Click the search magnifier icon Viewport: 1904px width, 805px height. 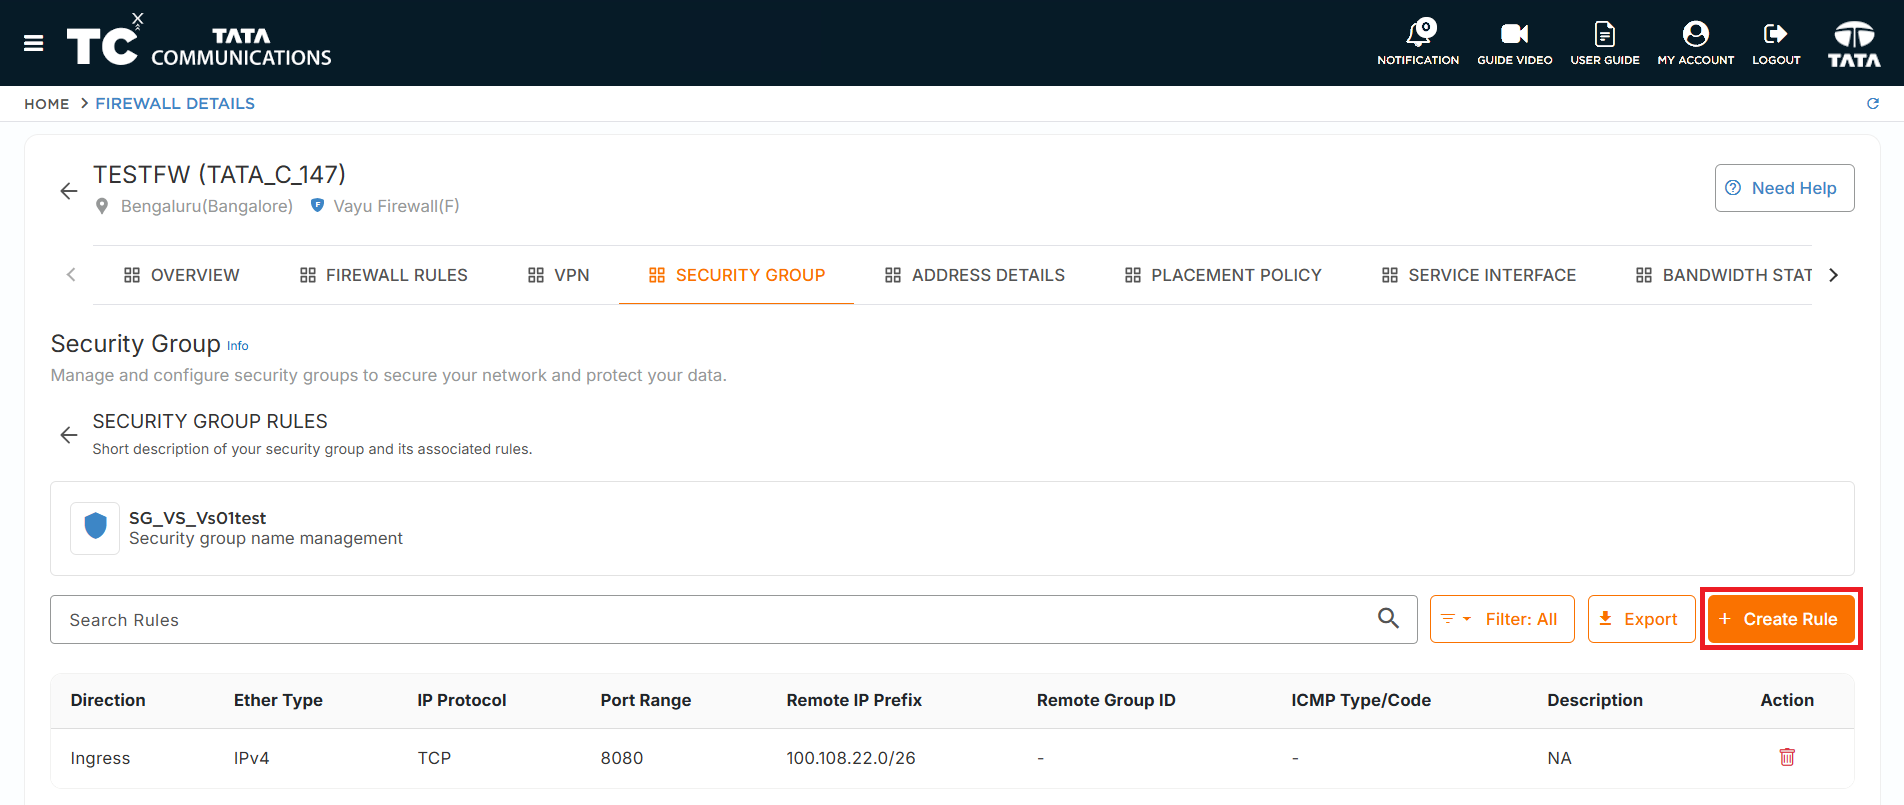(1388, 619)
